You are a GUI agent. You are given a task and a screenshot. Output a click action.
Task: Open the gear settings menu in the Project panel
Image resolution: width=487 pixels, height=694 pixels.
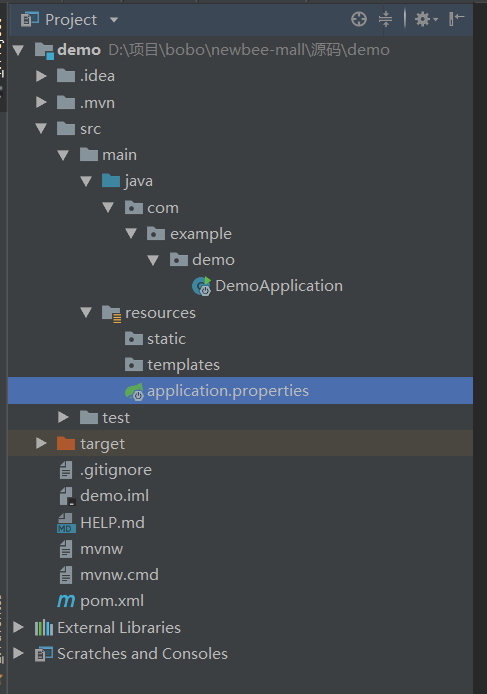426,19
